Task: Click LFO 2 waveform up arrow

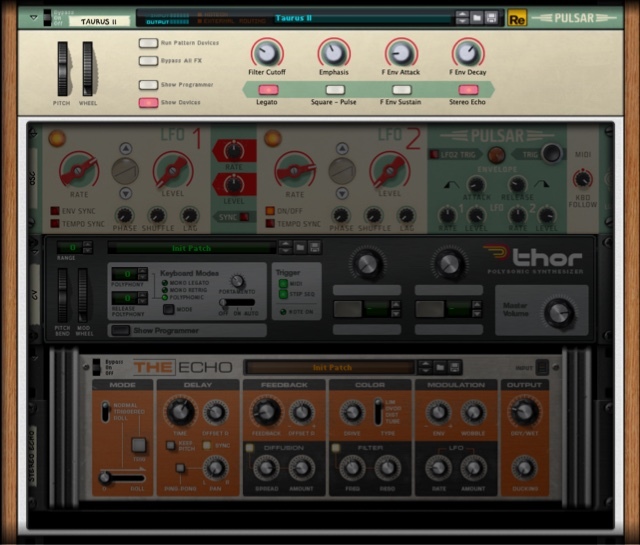Action: point(342,148)
